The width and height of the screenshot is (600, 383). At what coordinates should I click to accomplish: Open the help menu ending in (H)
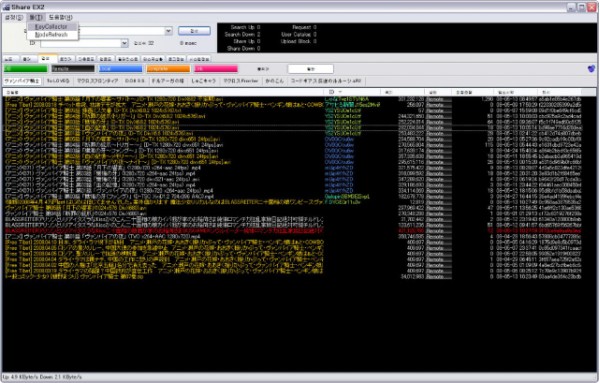pos(60,17)
